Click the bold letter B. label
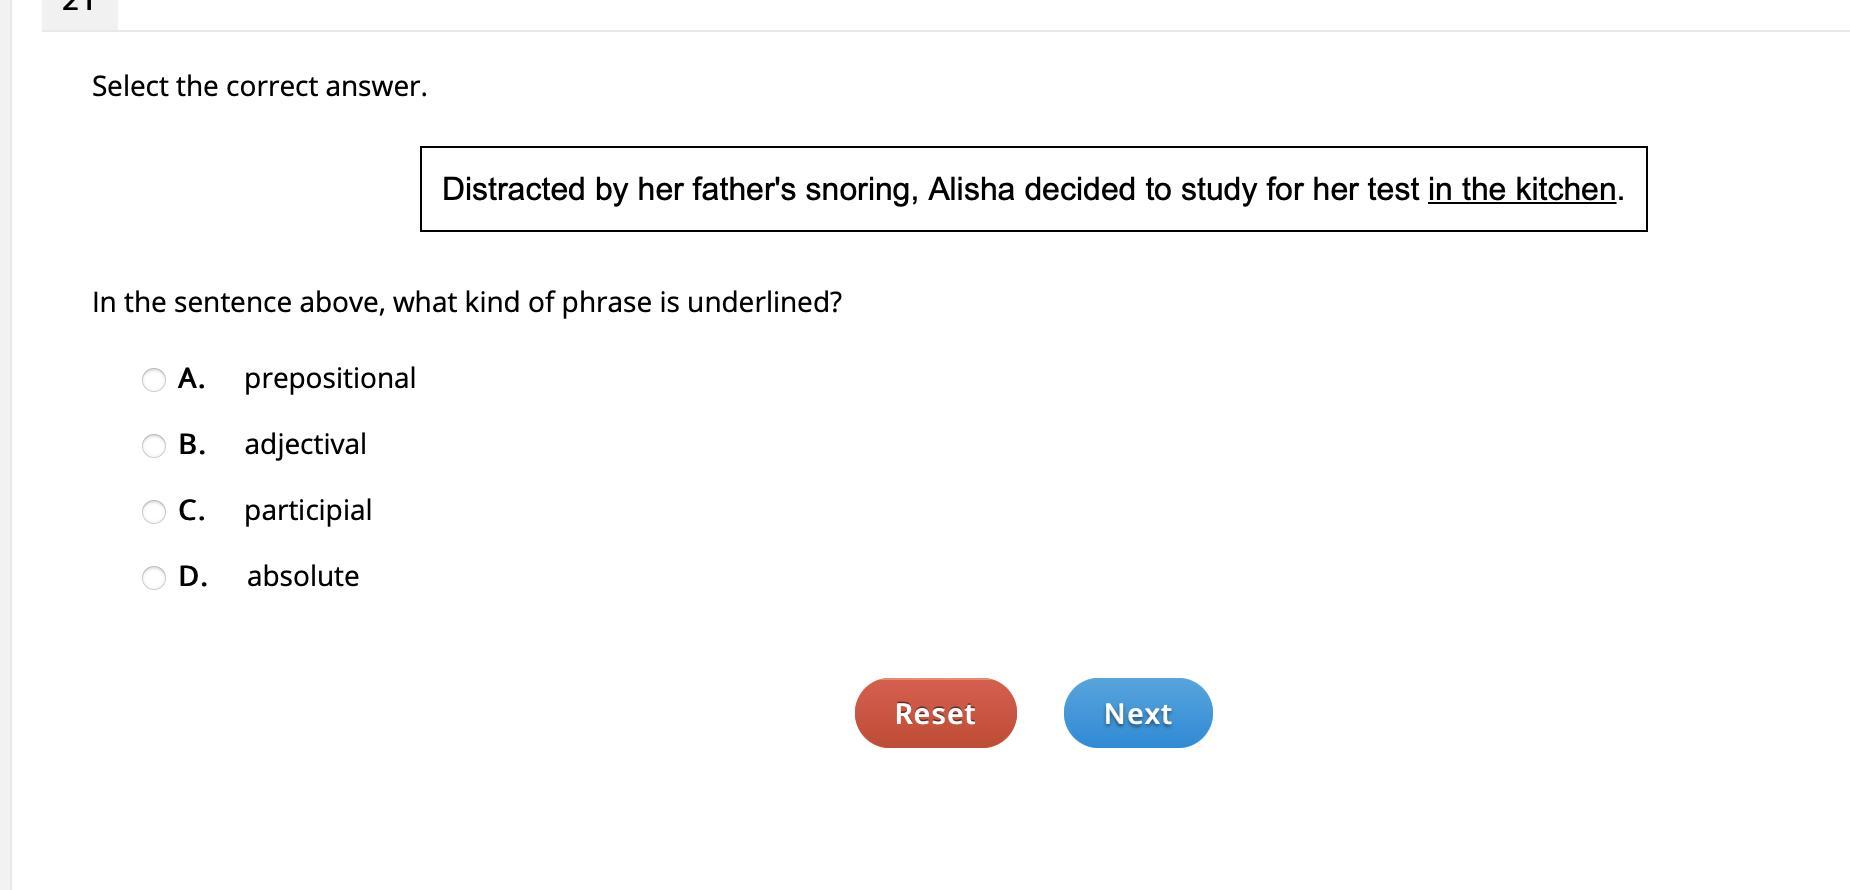 tap(191, 445)
